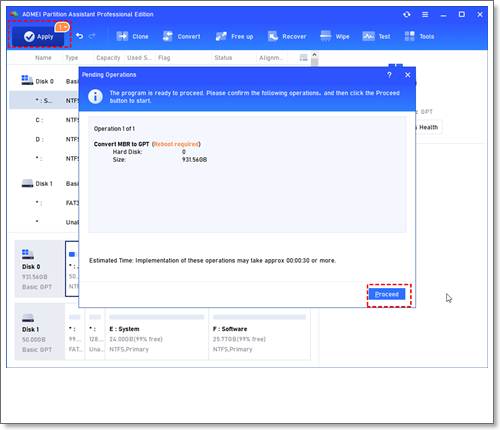Open the Convert menu
The width and height of the screenshot is (500, 430).
coord(181,36)
